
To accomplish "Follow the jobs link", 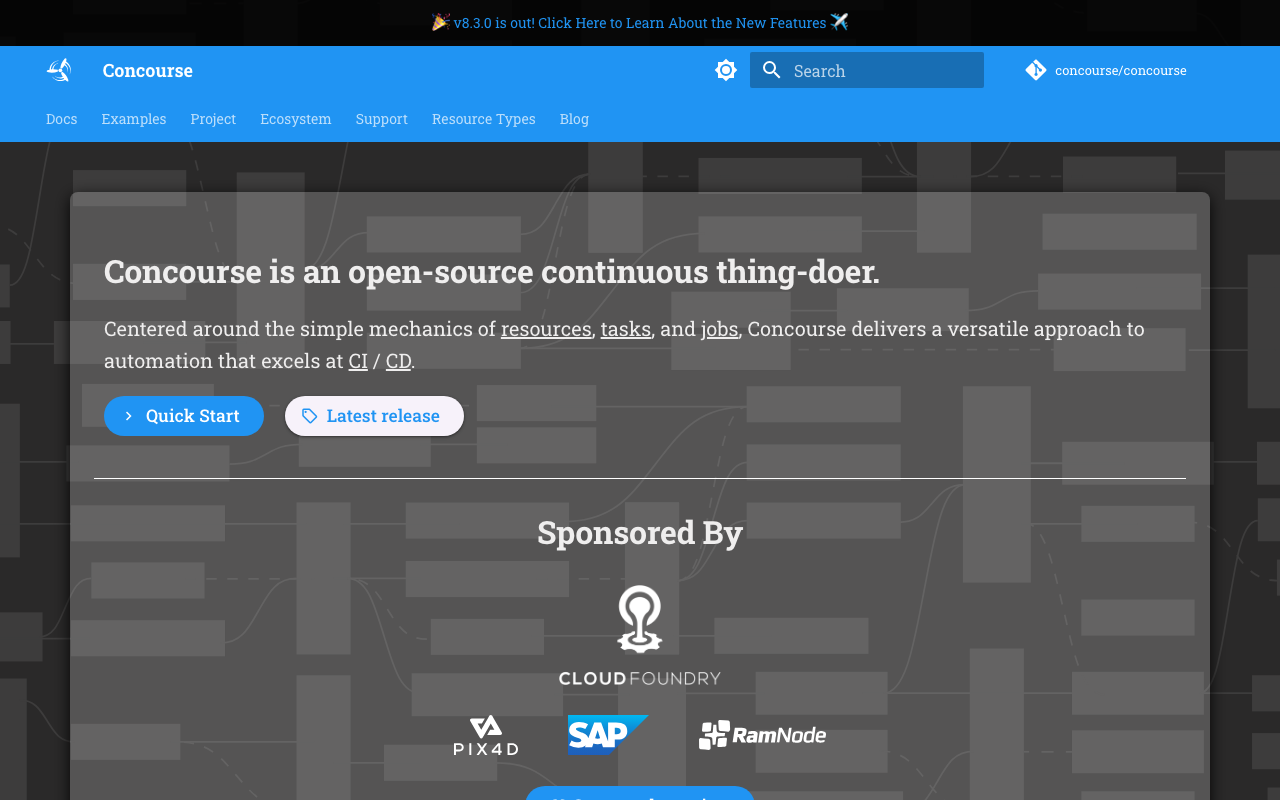I will (719, 329).
